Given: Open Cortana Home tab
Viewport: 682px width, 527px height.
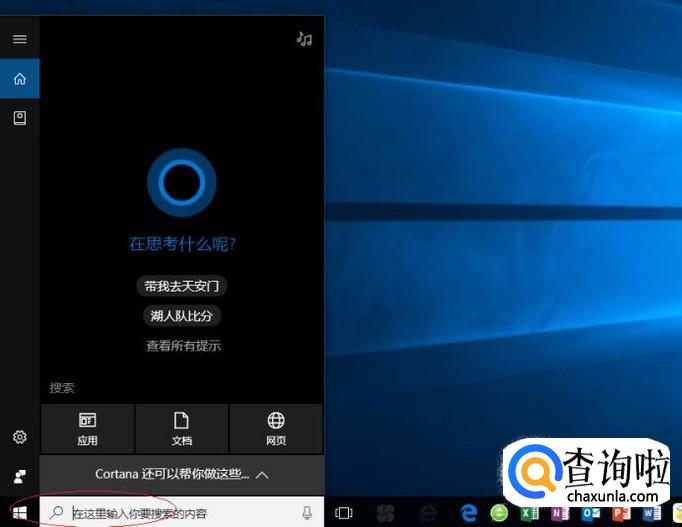Looking at the screenshot, I should (x=20, y=79).
